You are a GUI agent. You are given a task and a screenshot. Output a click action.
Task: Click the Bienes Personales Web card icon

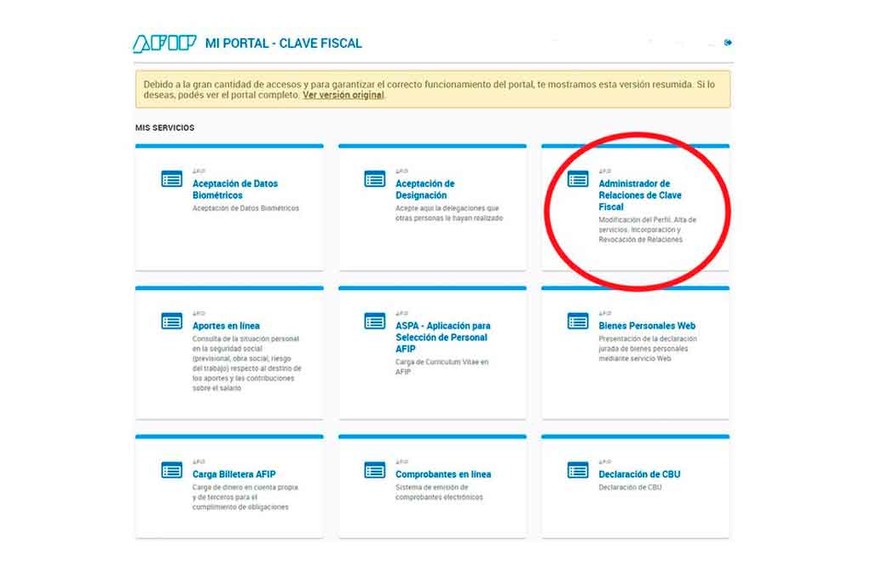click(x=578, y=321)
